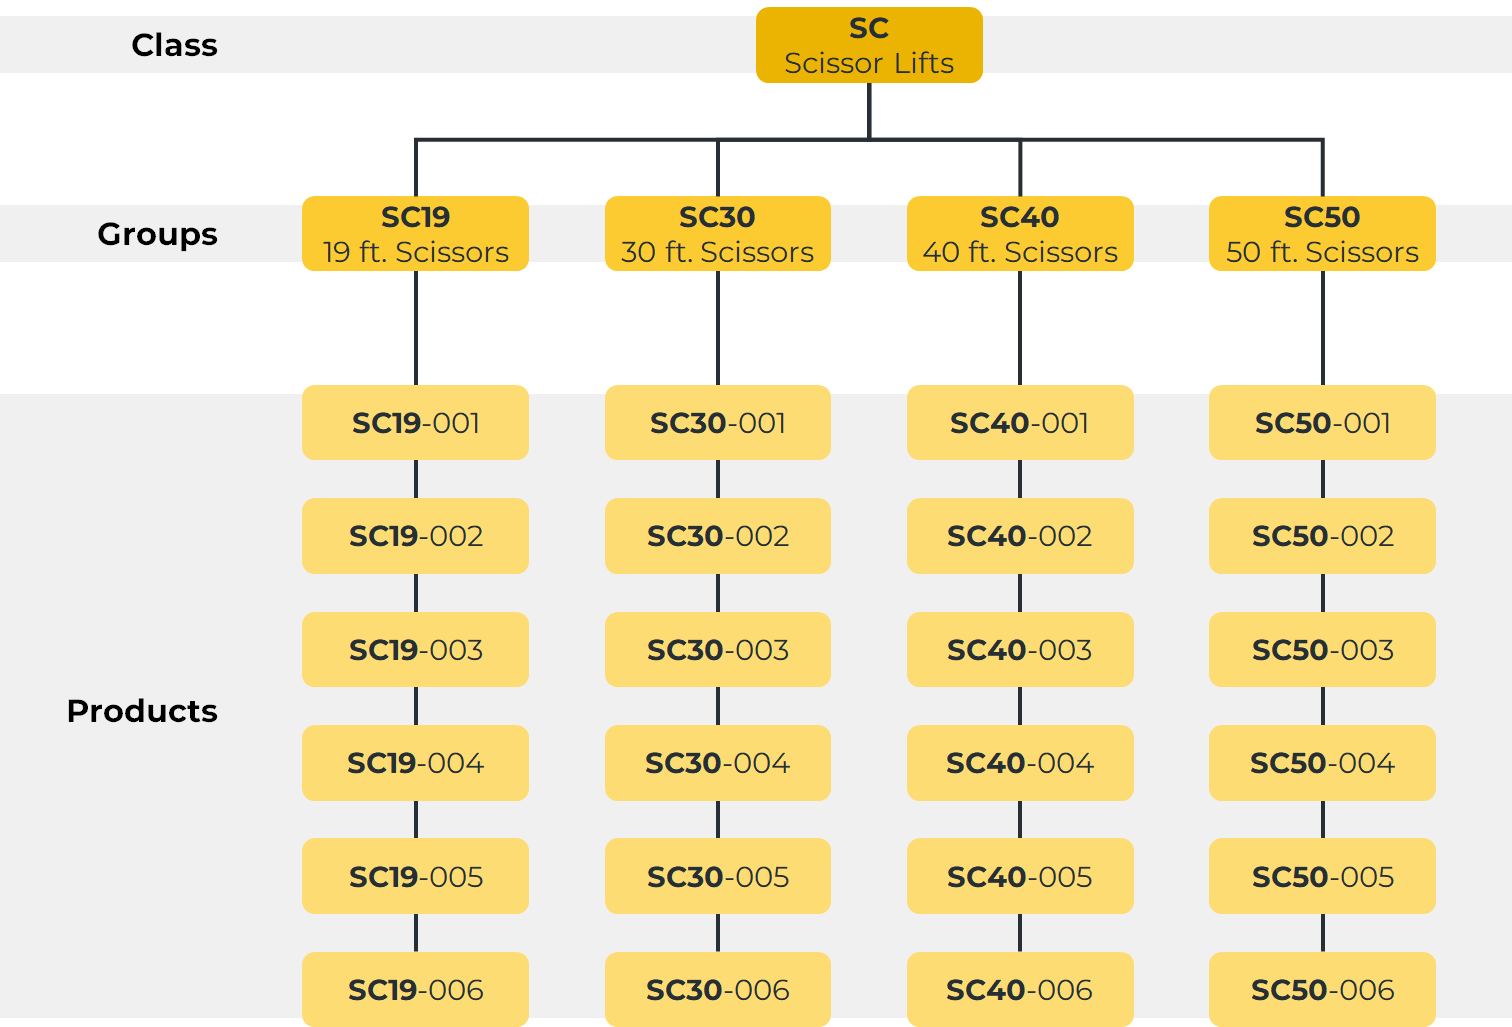Open product SC40-001
The image size is (1512, 1027).
1020,423
